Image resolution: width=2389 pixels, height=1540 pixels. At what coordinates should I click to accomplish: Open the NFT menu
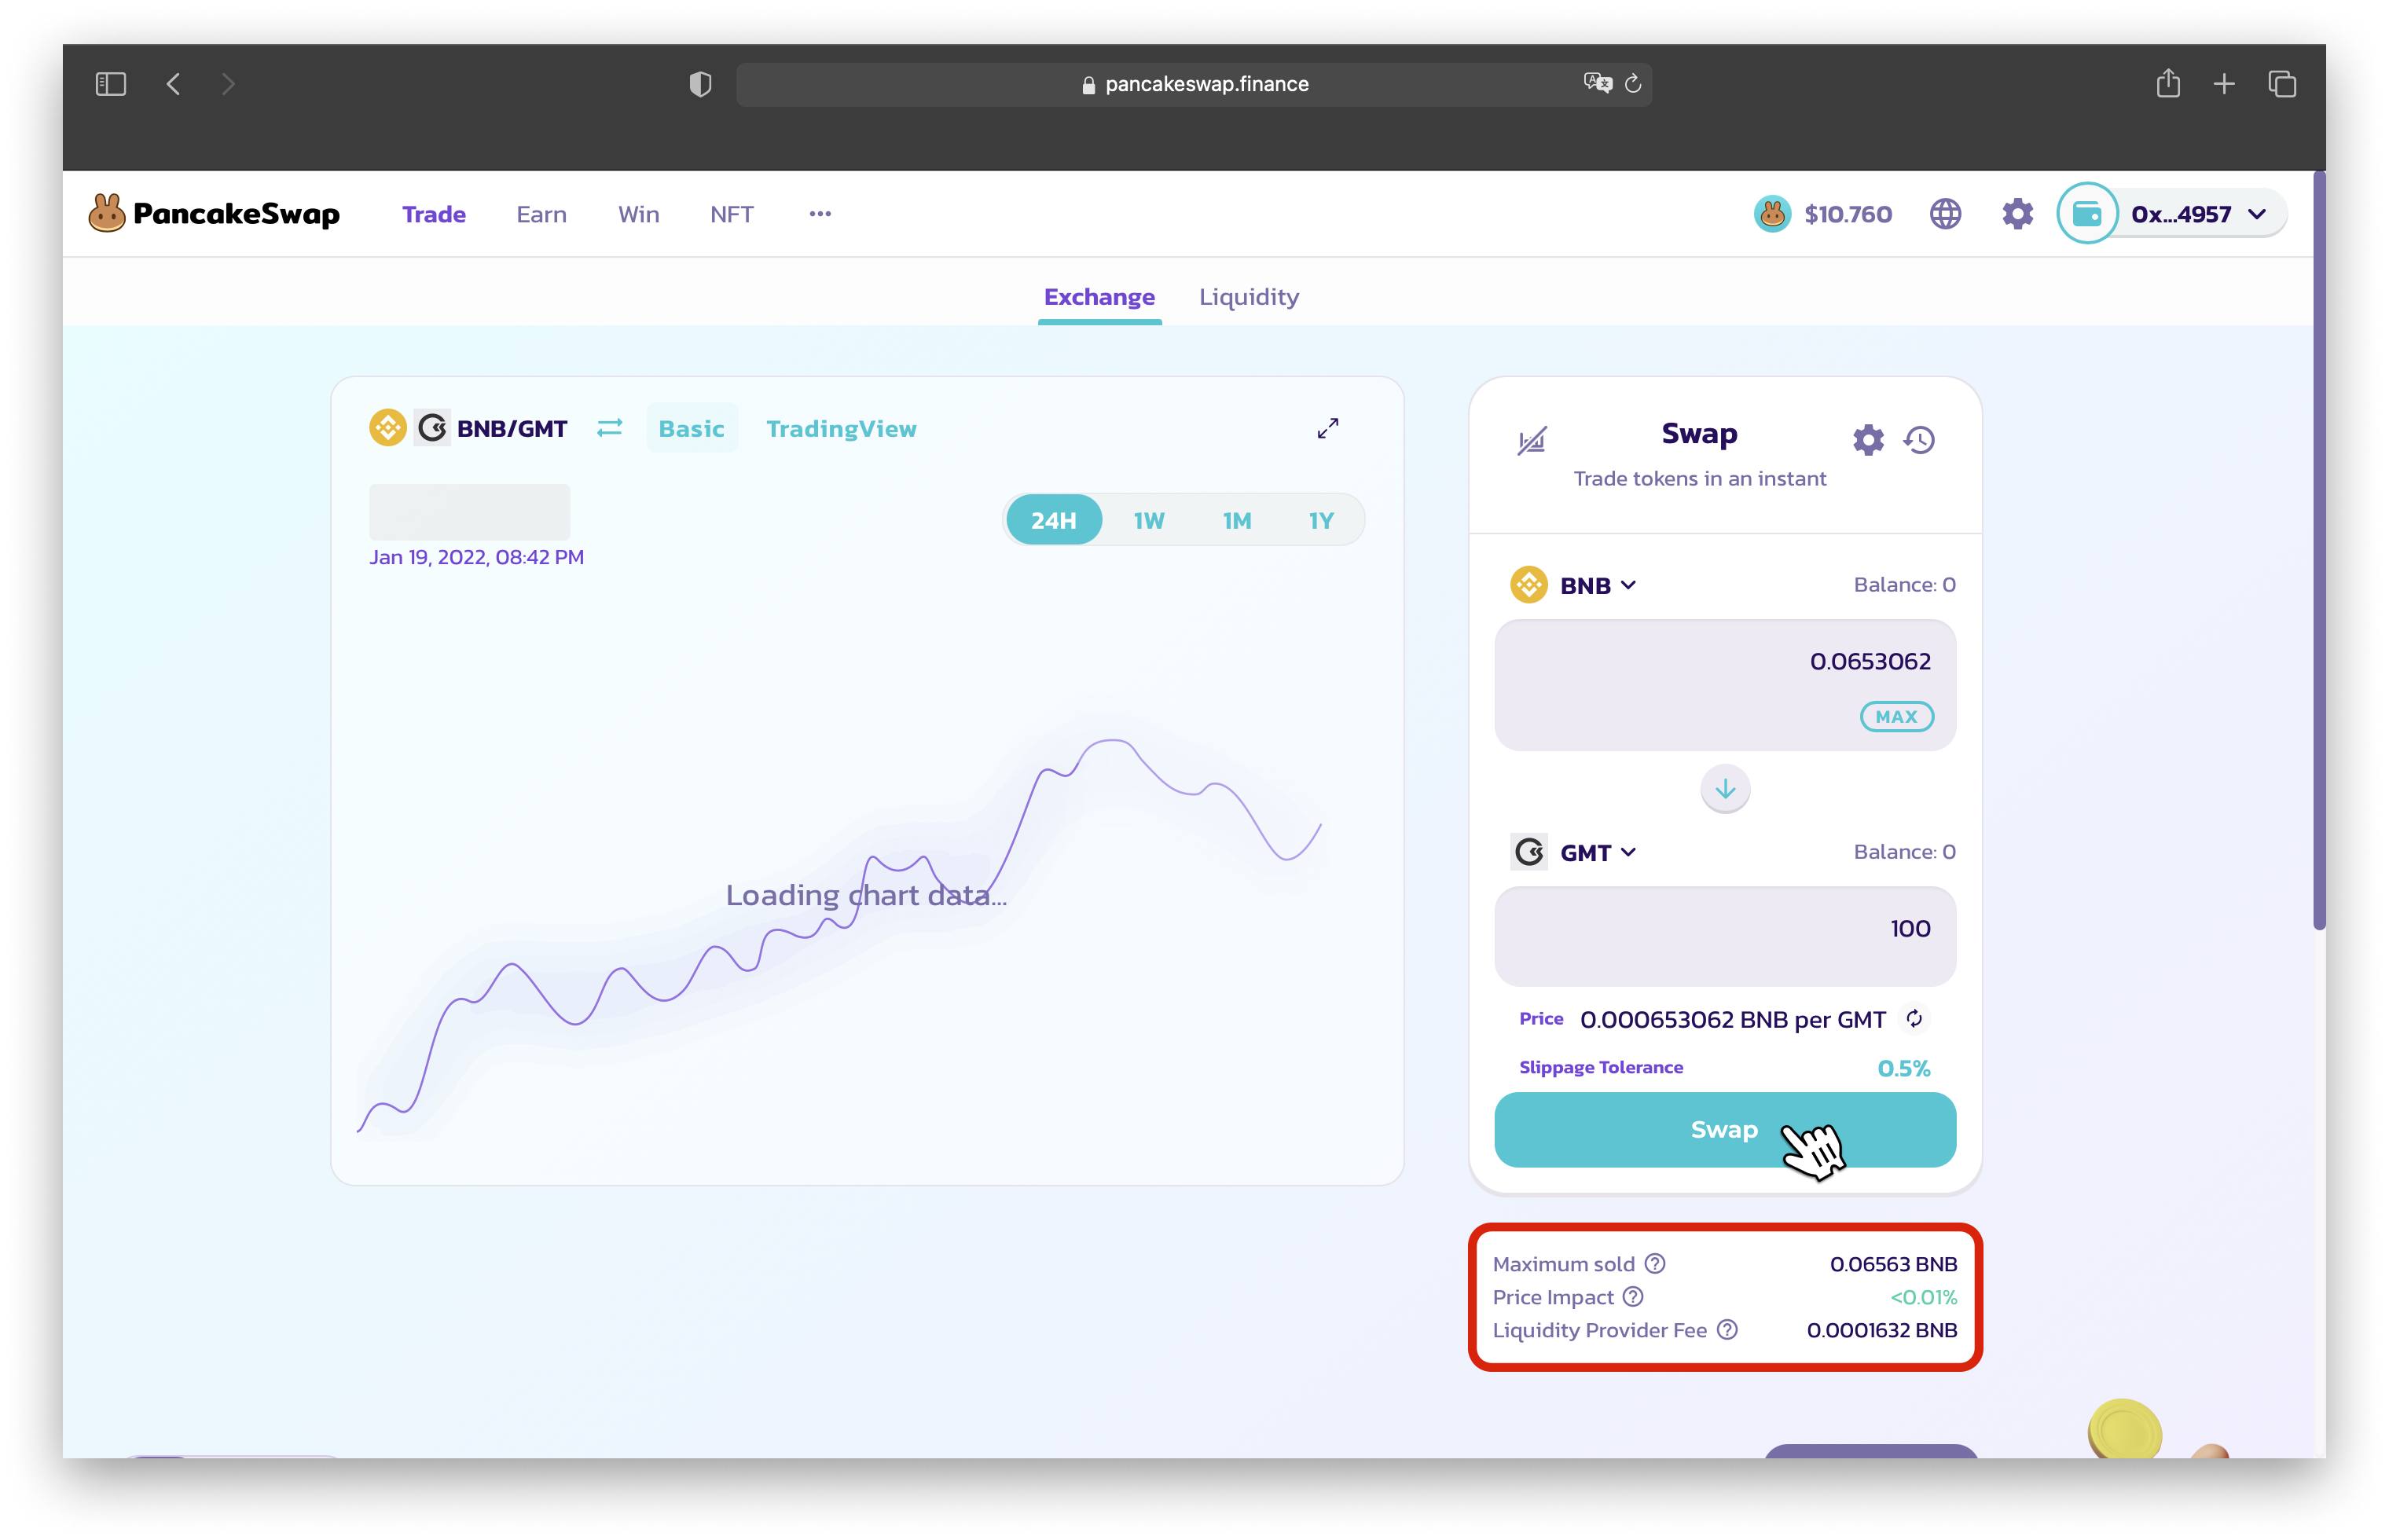(731, 214)
